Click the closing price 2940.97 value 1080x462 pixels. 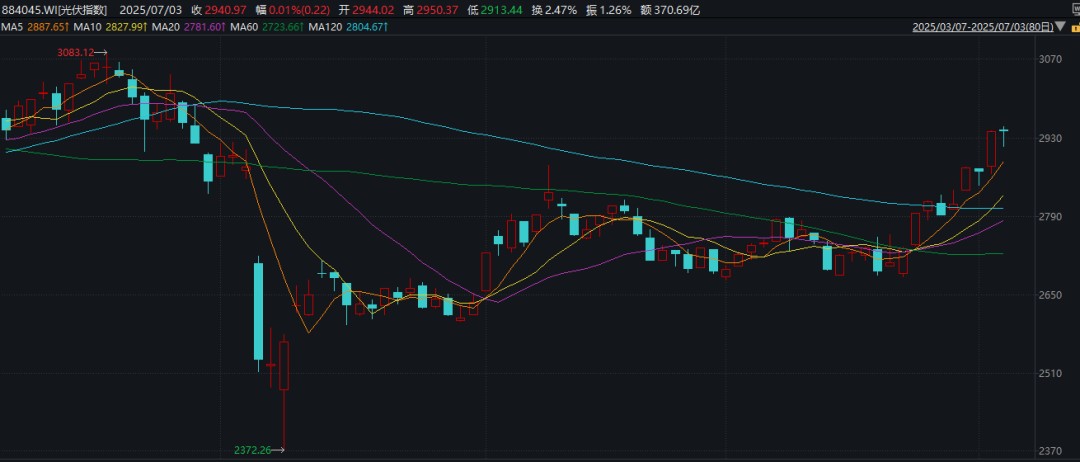225,9
